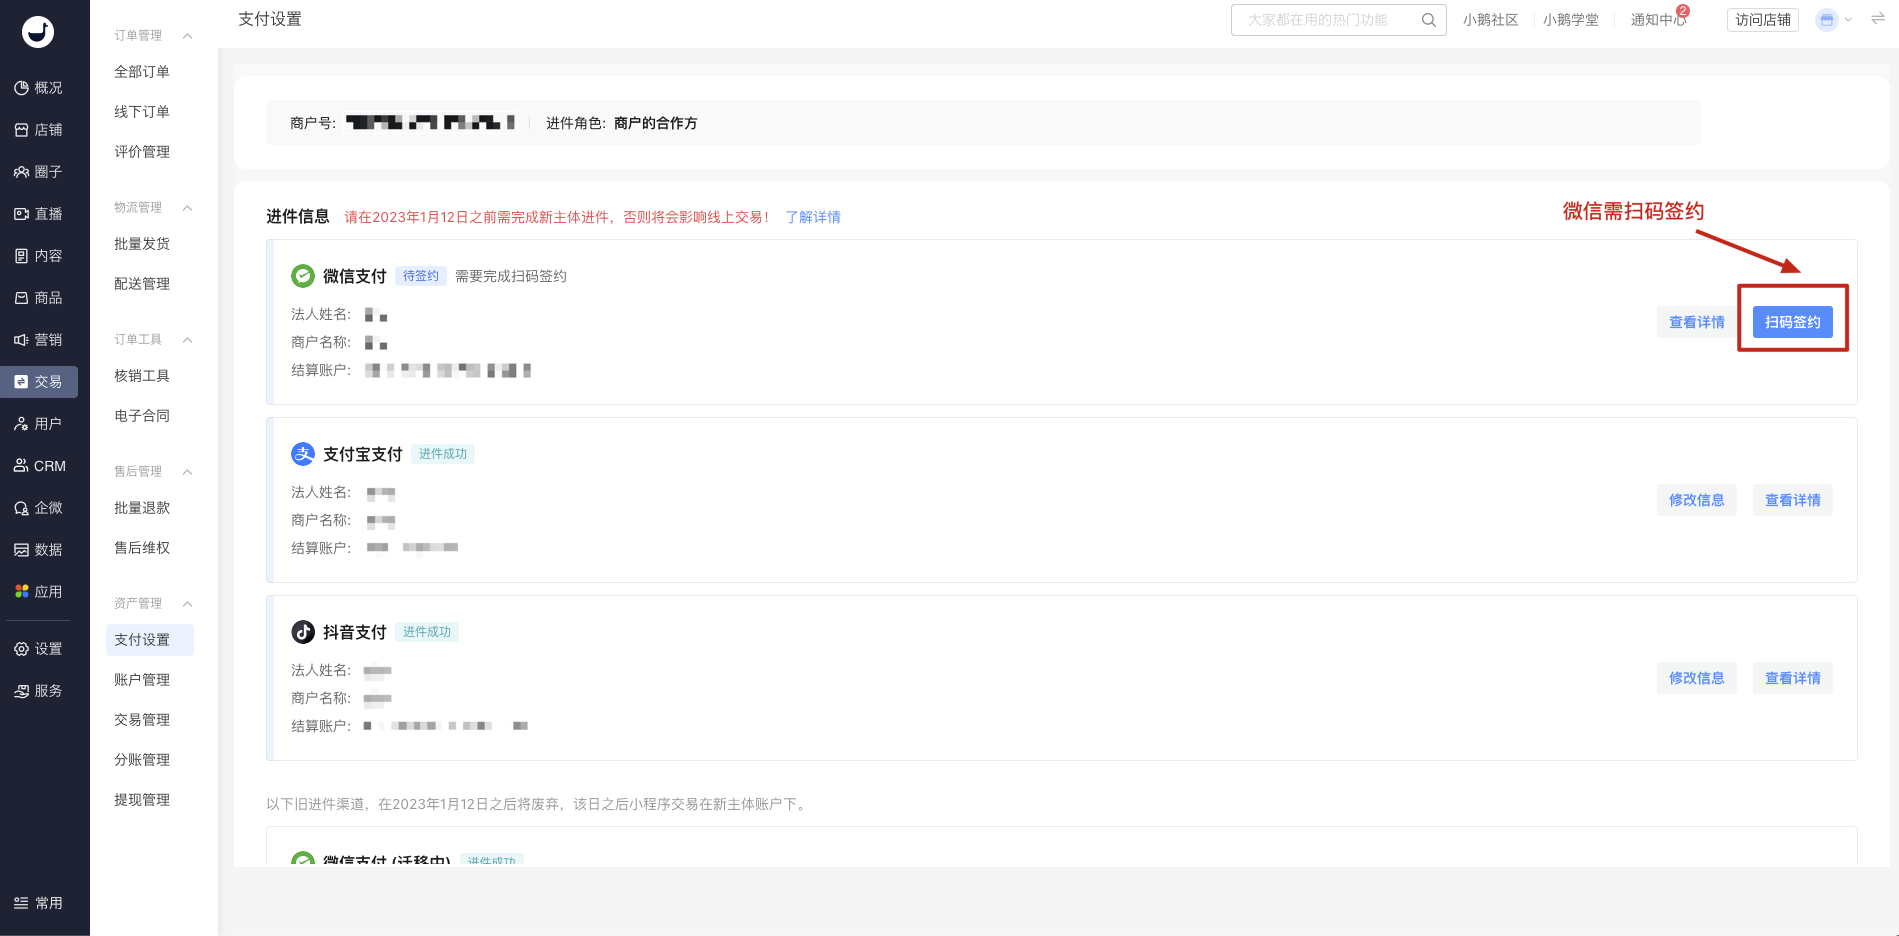The image size is (1899, 936).
Task: Click the 了解详情 link
Action: 812,217
